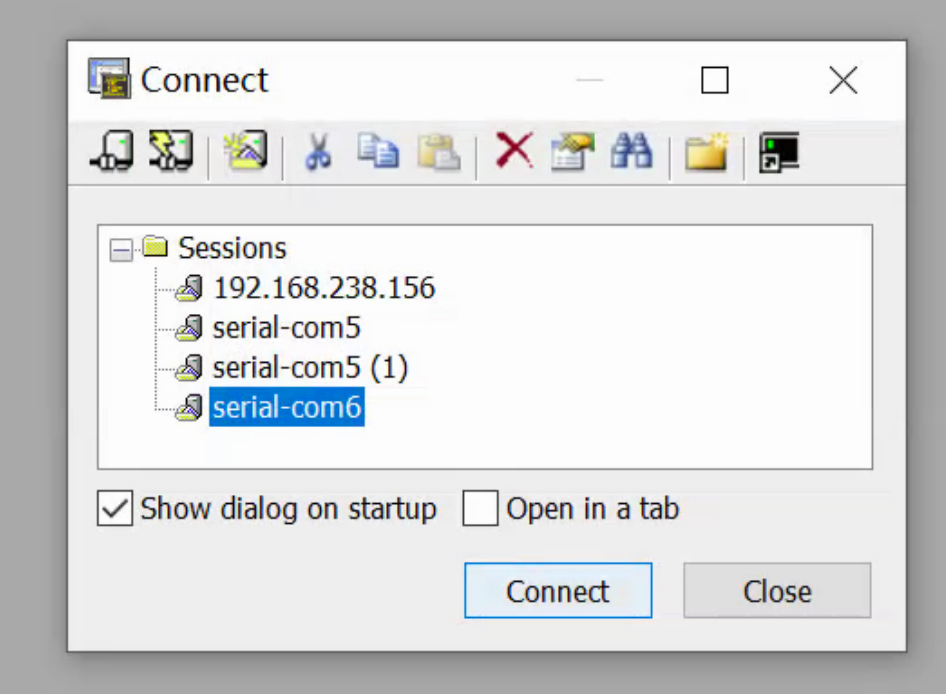Click the Find binoculars icon
Image resolution: width=946 pixels, height=694 pixels.
tap(631, 152)
